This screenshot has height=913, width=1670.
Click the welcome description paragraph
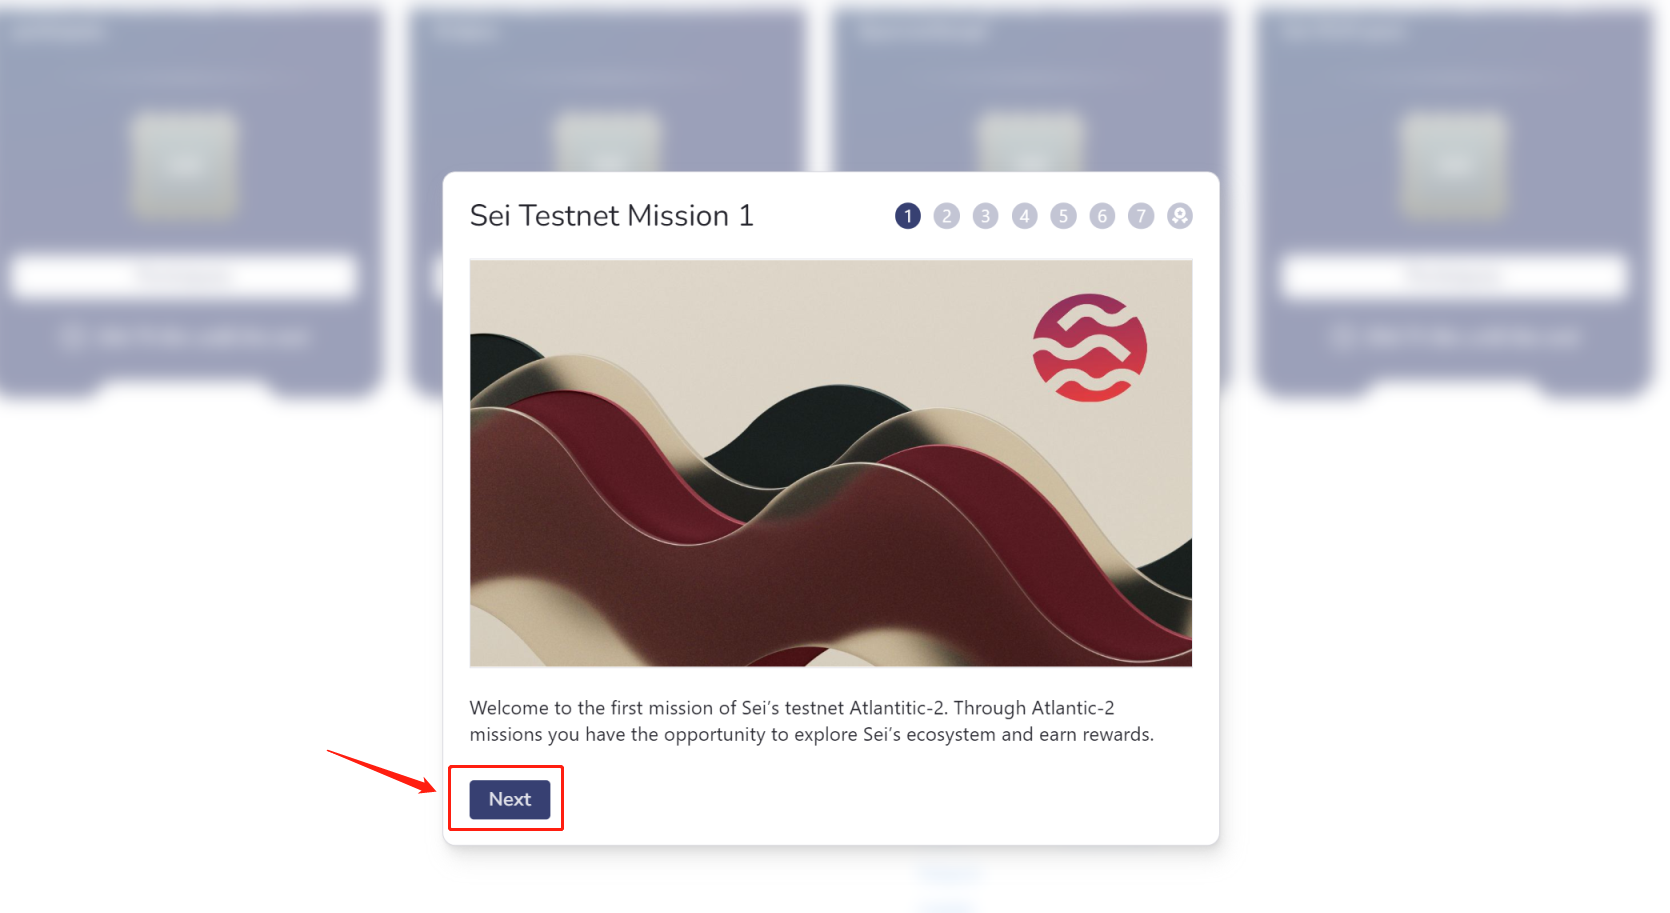click(812, 721)
